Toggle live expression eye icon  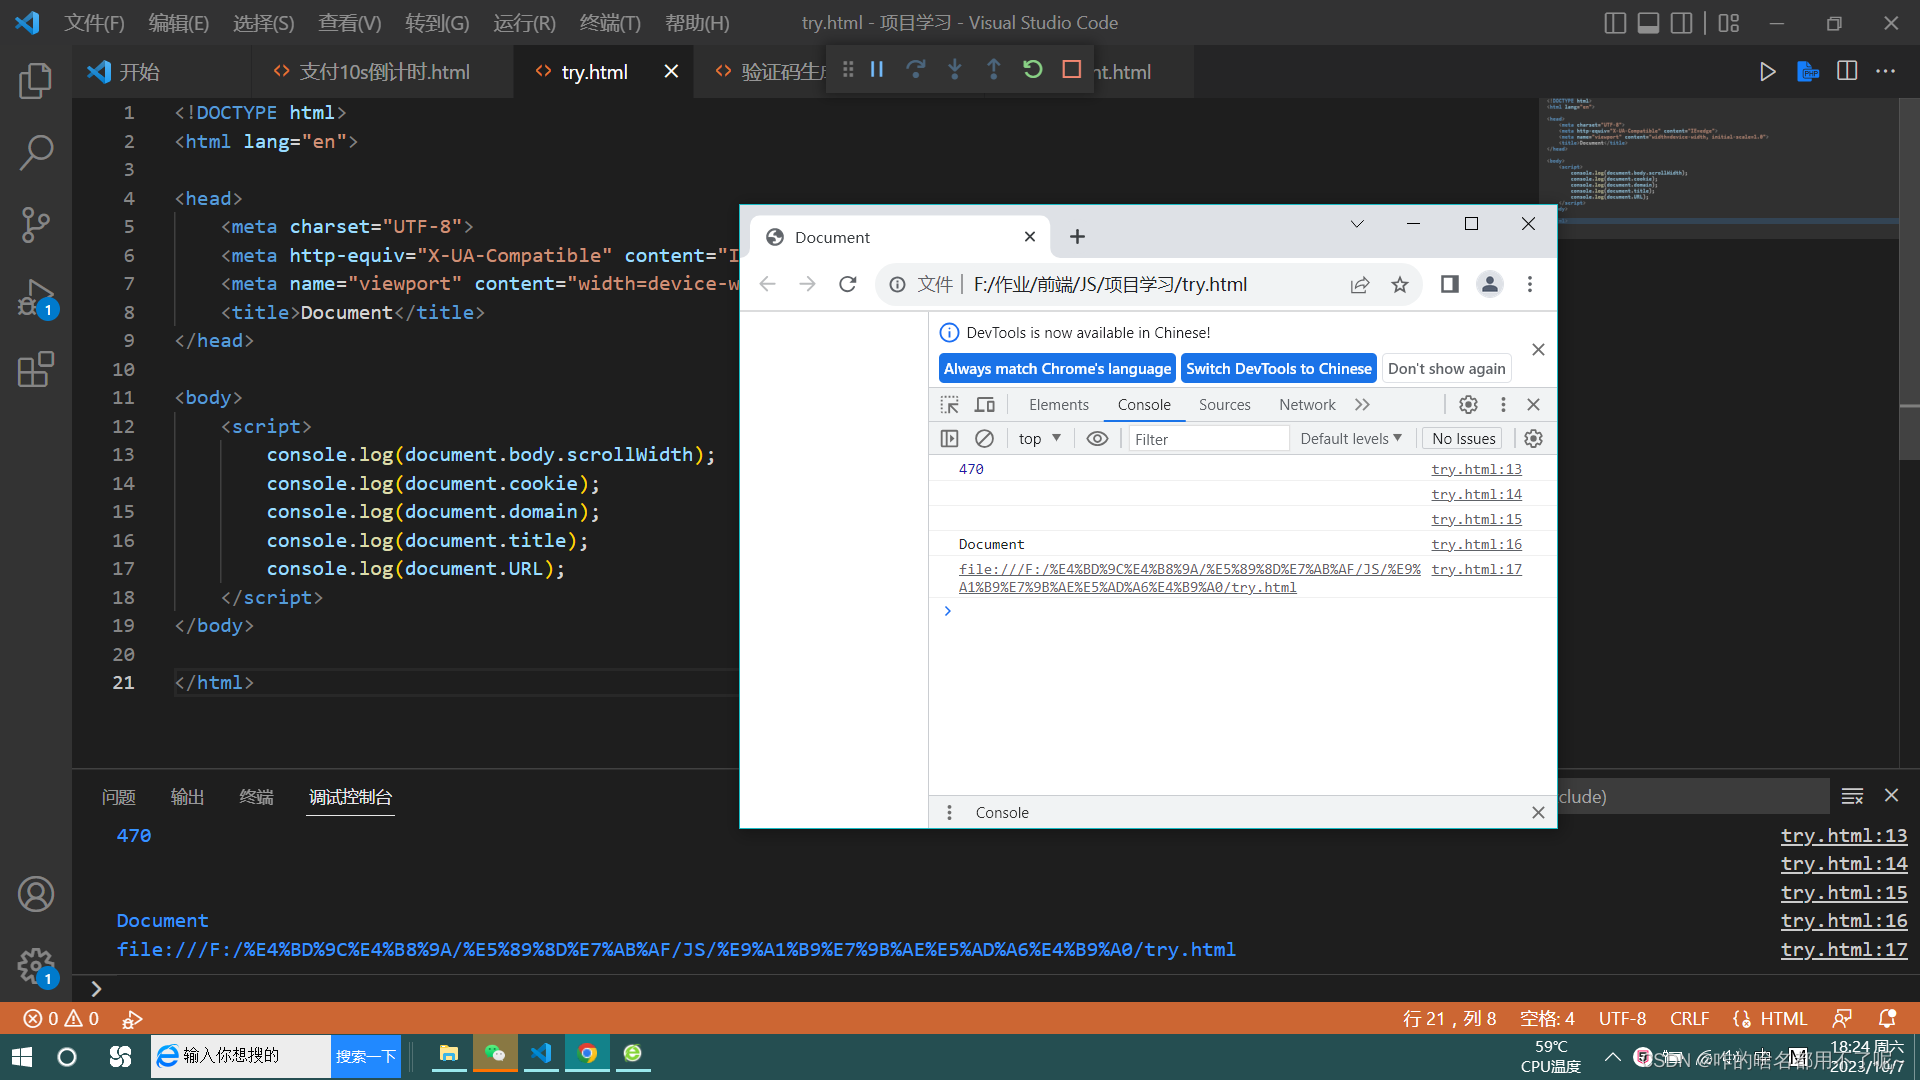click(x=1097, y=438)
